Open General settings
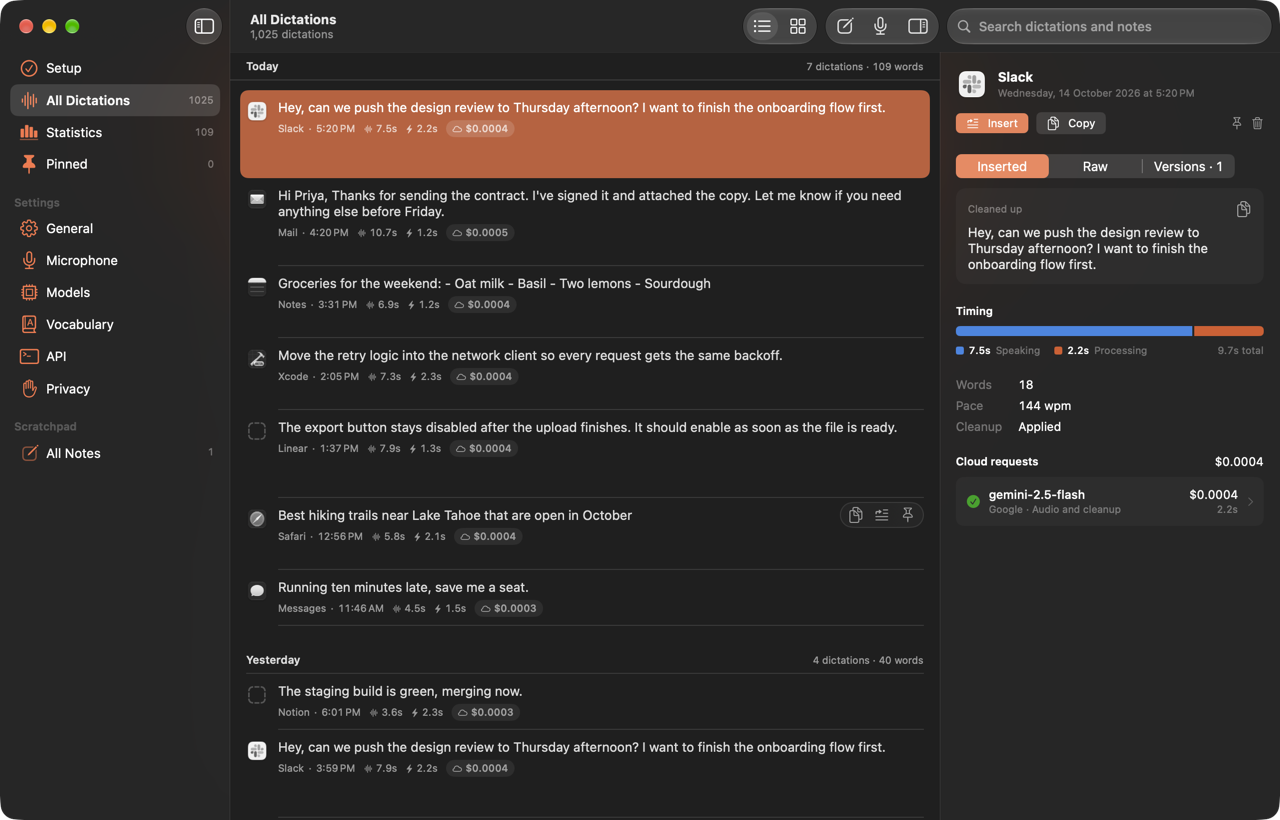Image resolution: width=1280 pixels, height=820 pixels. click(x=115, y=228)
